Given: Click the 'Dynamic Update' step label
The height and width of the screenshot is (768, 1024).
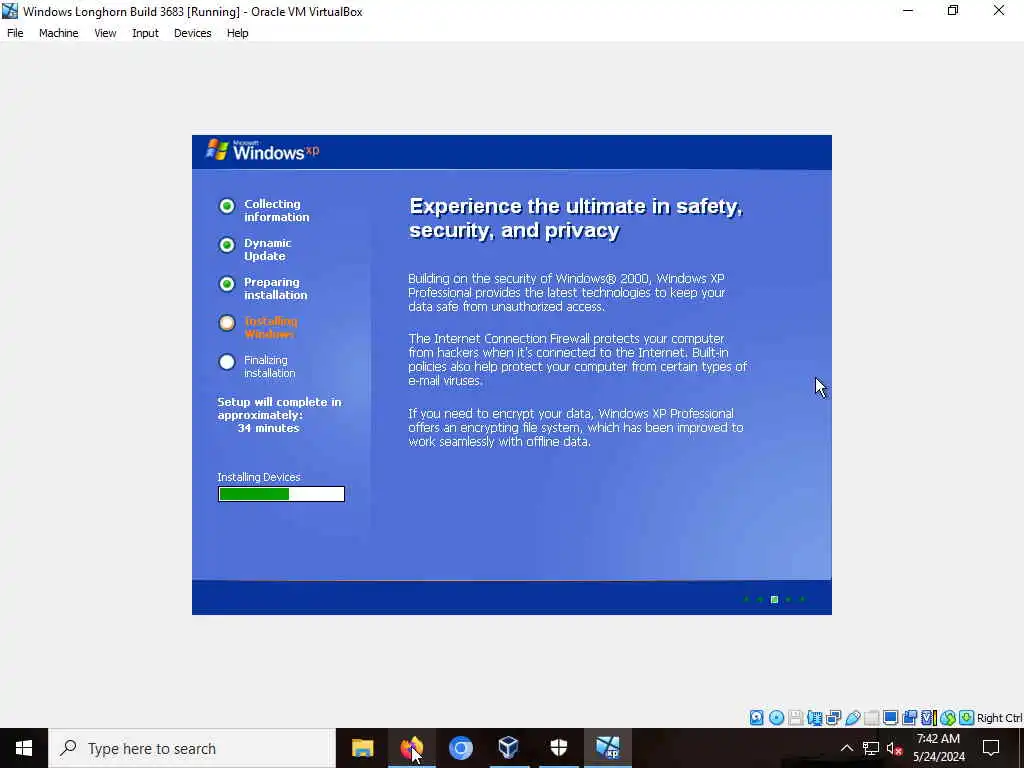Looking at the screenshot, I should [x=268, y=249].
